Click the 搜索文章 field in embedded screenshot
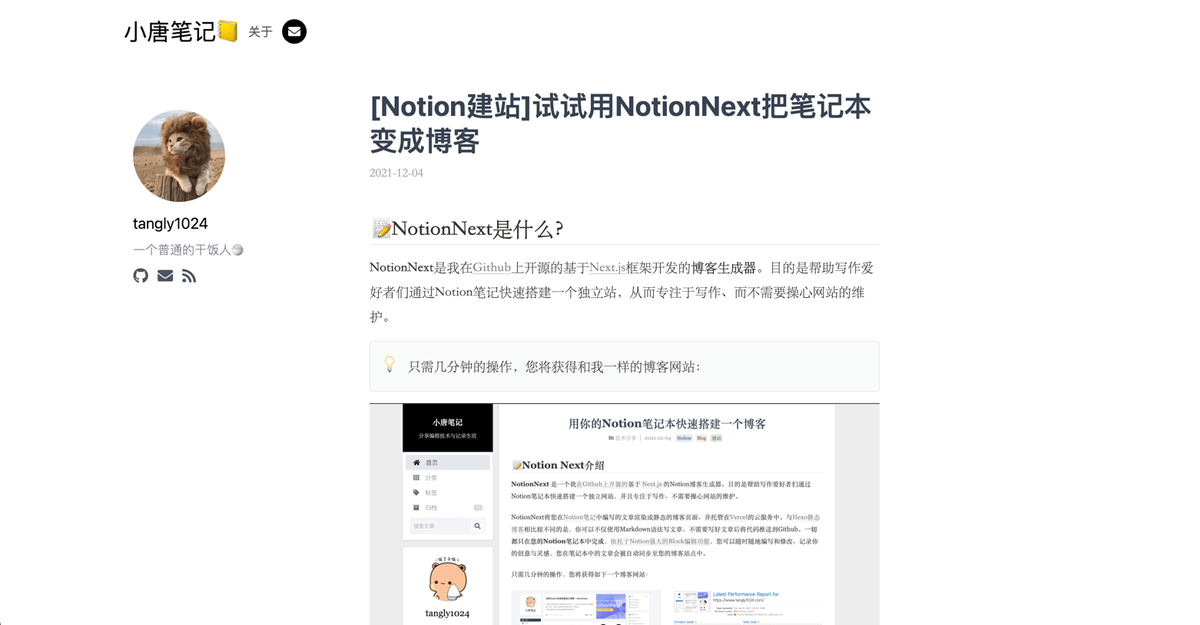The height and width of the screenshot is (625, 1200). pyautogui.click(x=439, y=526)
